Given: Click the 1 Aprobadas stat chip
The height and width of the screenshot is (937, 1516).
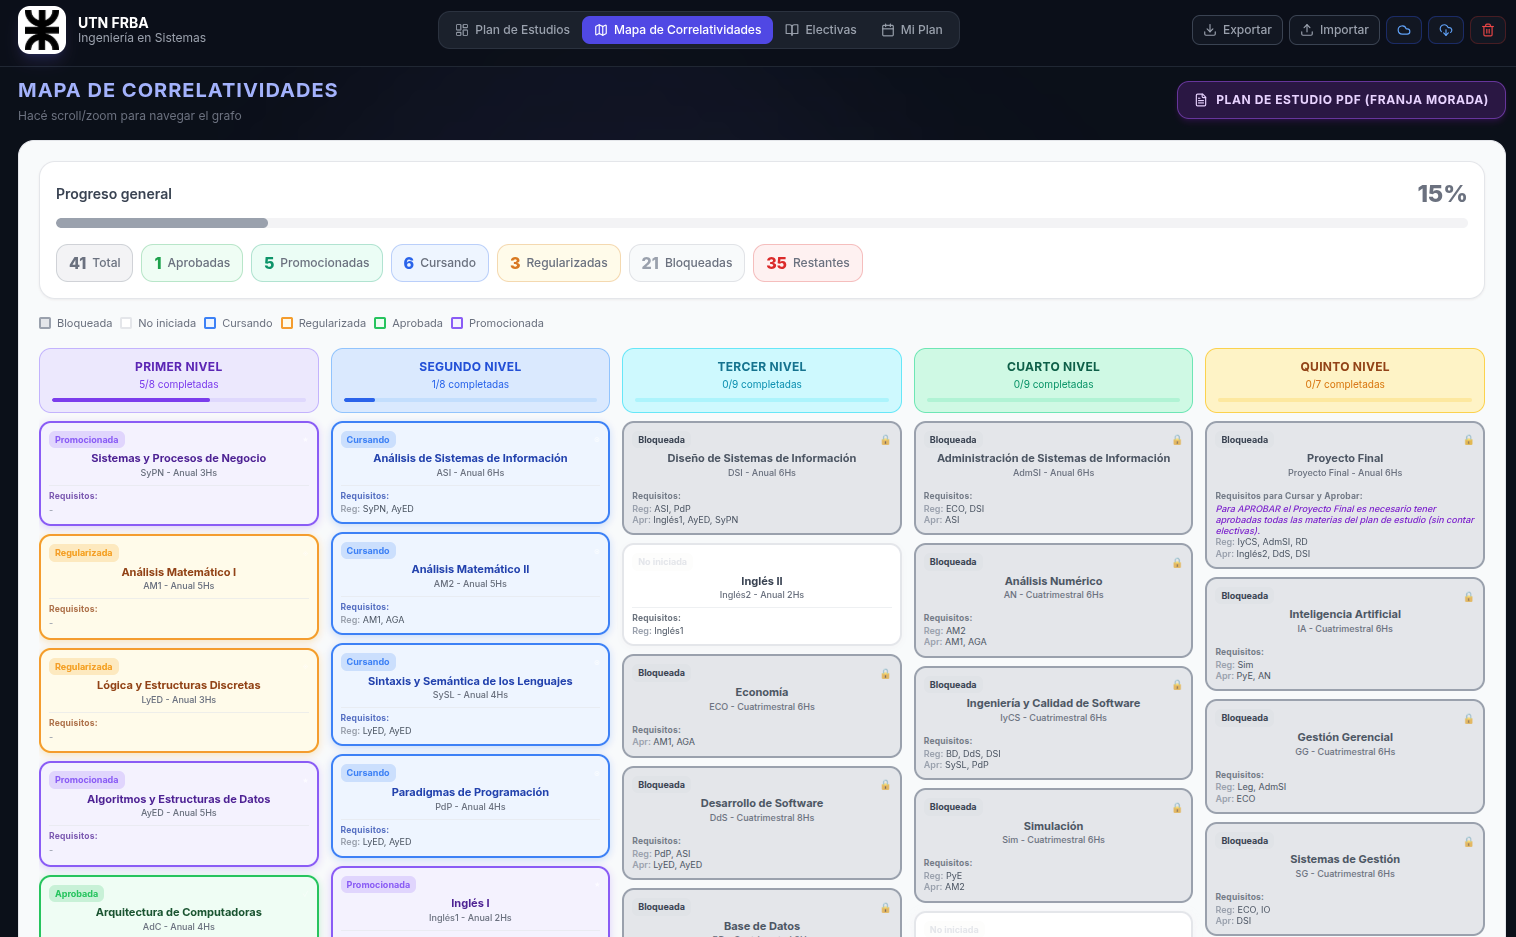Looking at the screenshot, I should (x=192, y=263).
